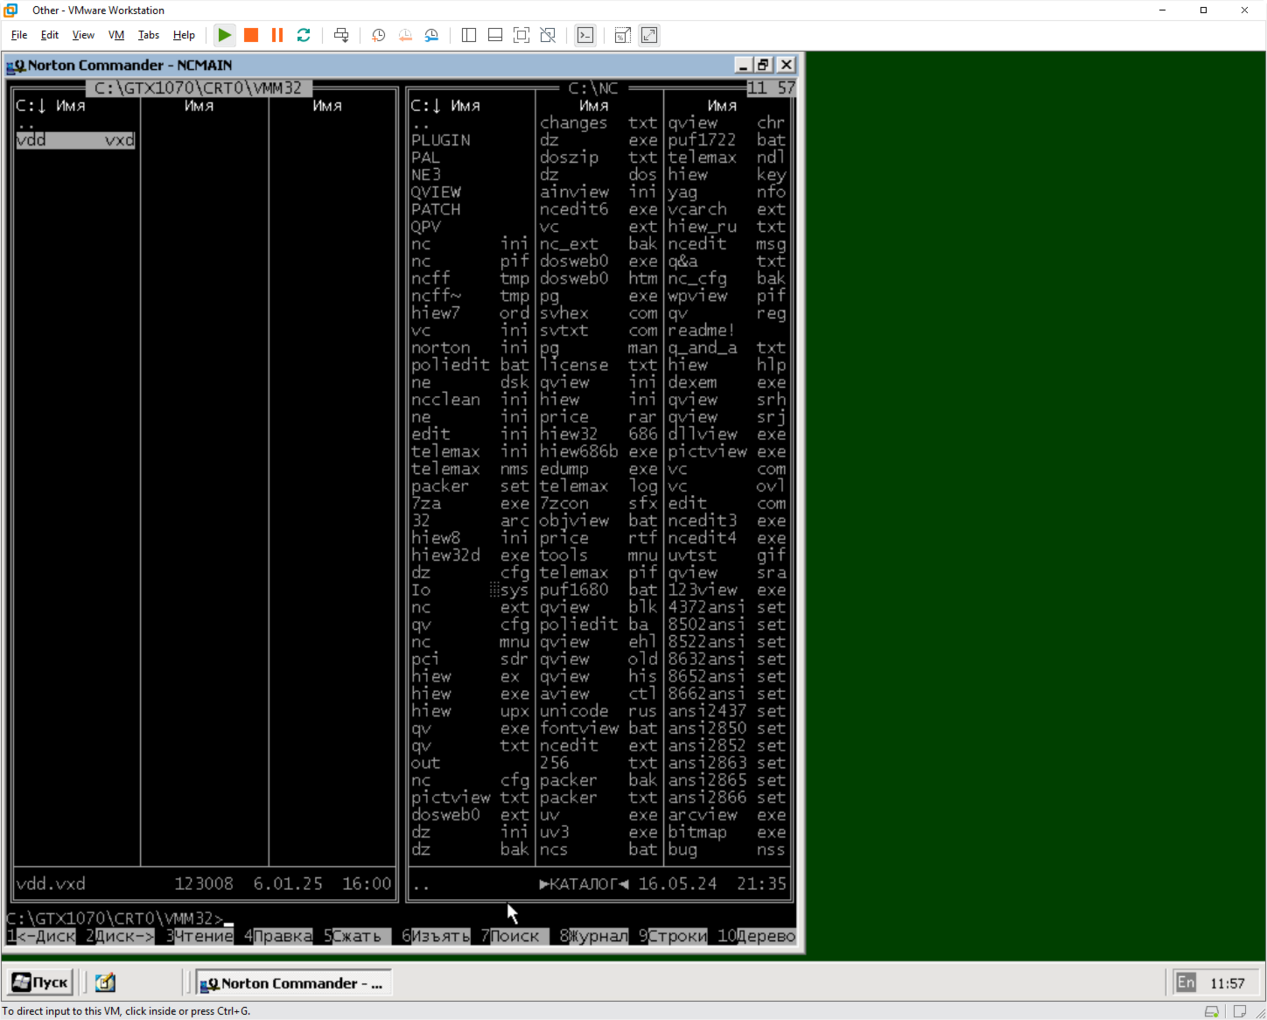Click the Fit guest percent icon
The image size is (1267, 1020).
click(x=622, y=35)
